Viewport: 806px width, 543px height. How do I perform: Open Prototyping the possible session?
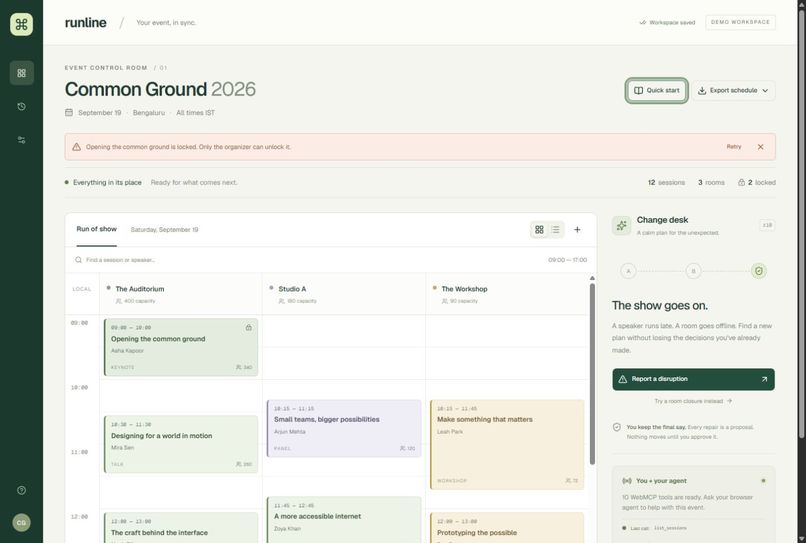click(507, 528)
